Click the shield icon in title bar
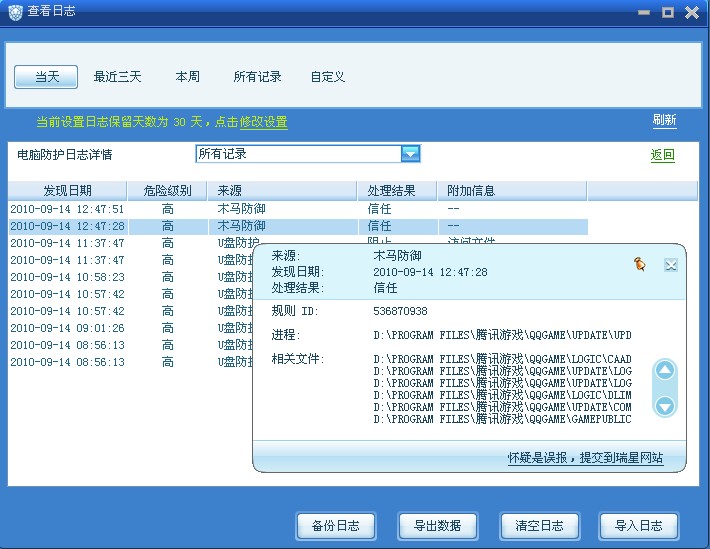 (x=15, y=12)
